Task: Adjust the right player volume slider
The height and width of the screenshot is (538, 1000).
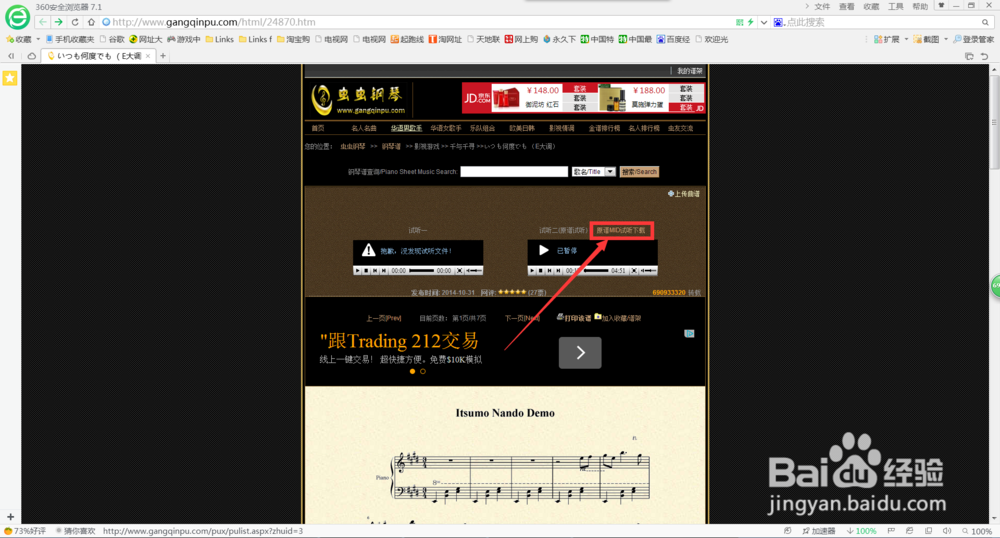Action: pos(651,271)
